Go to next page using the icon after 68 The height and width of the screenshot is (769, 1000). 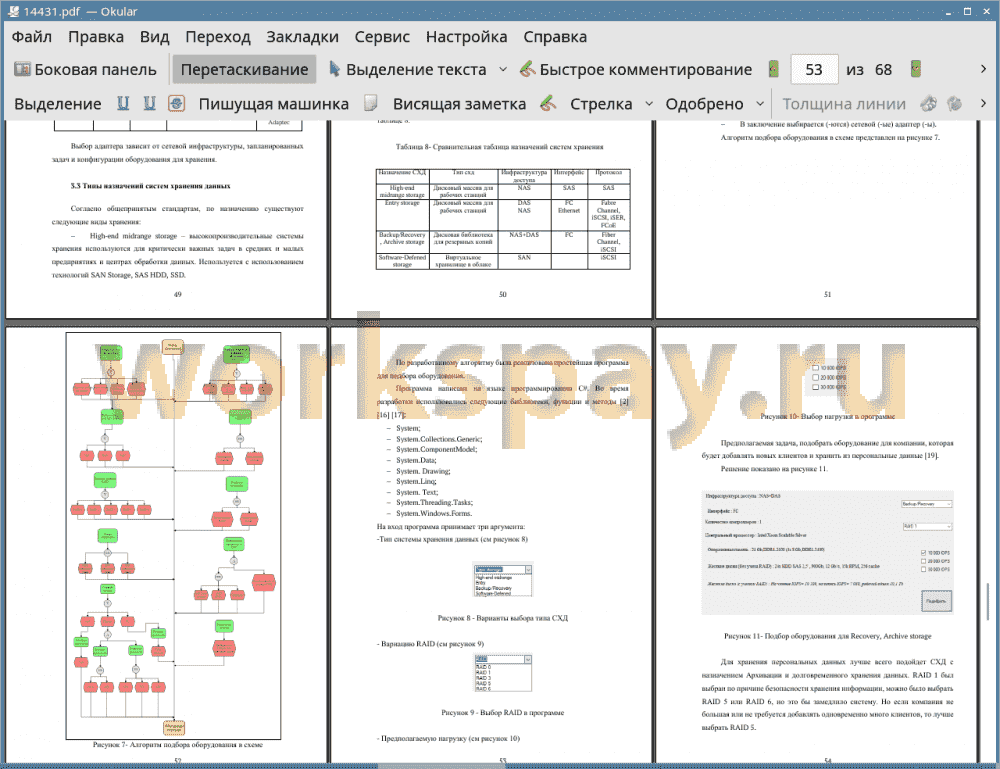pyautogui.click(x=916, y=69)
